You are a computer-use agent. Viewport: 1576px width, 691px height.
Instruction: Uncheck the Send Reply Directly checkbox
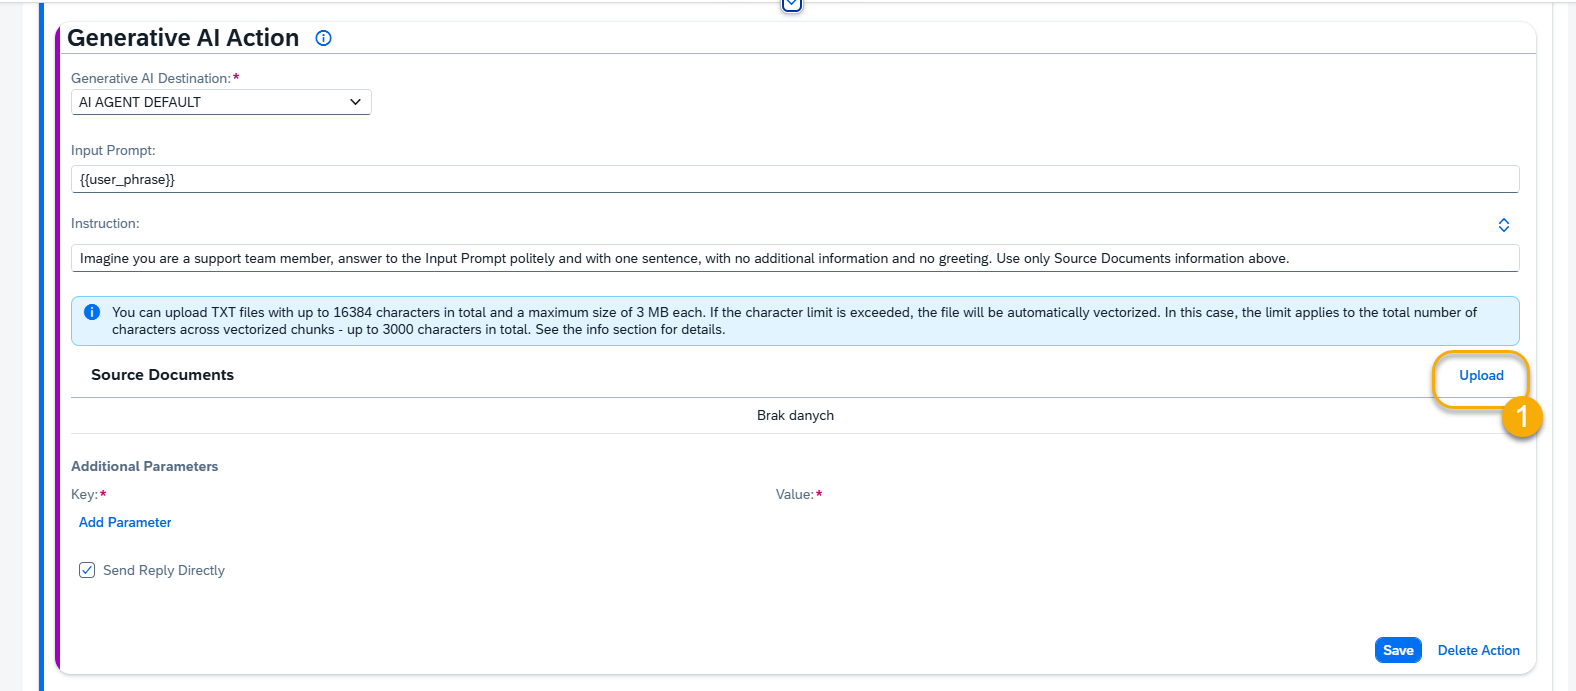point(87,570)
